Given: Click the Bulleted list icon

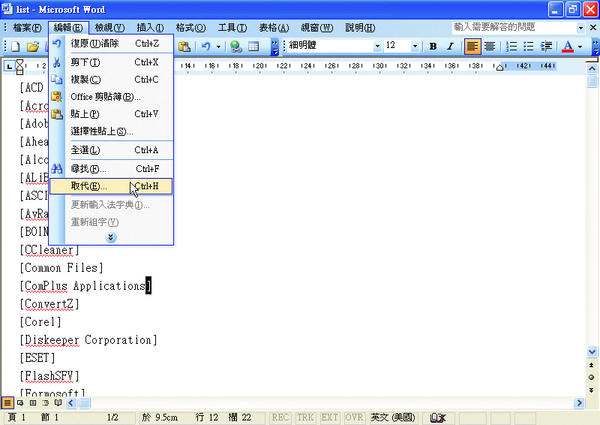Looking at the screenshot, I should click(528, 46).
